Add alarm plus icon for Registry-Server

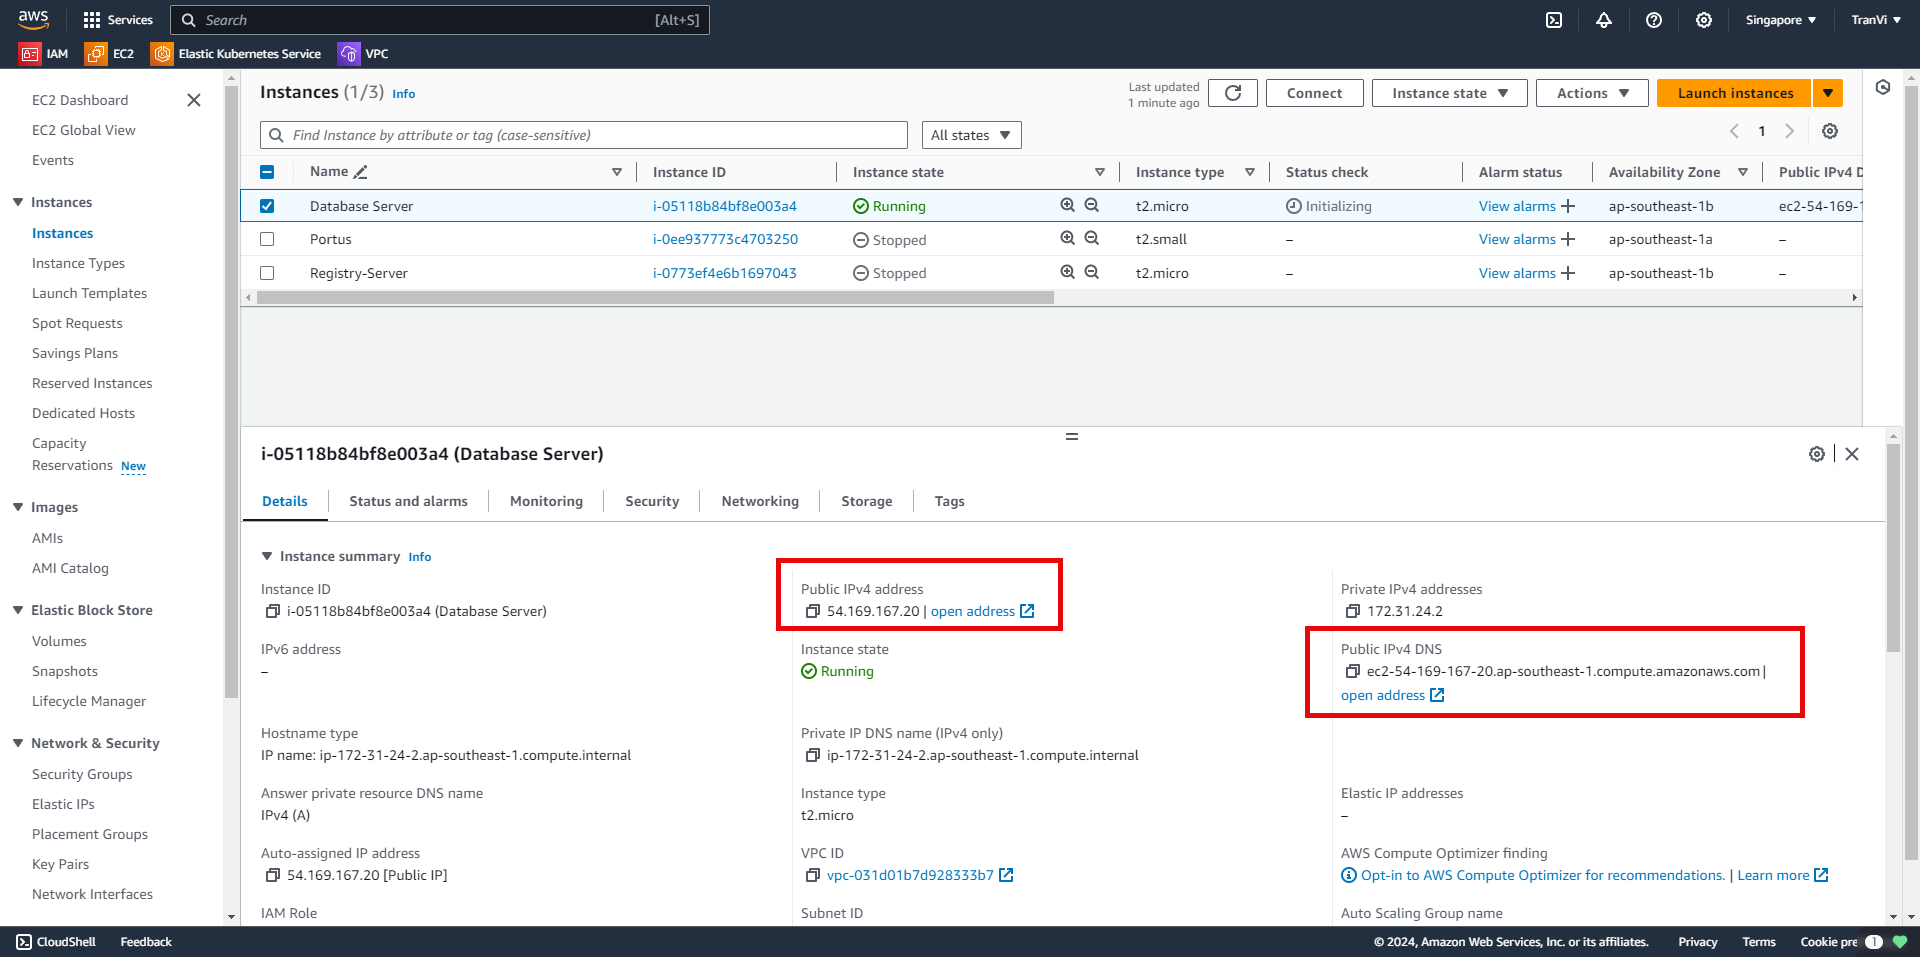pyautogui.click(x=1568, y=273)
